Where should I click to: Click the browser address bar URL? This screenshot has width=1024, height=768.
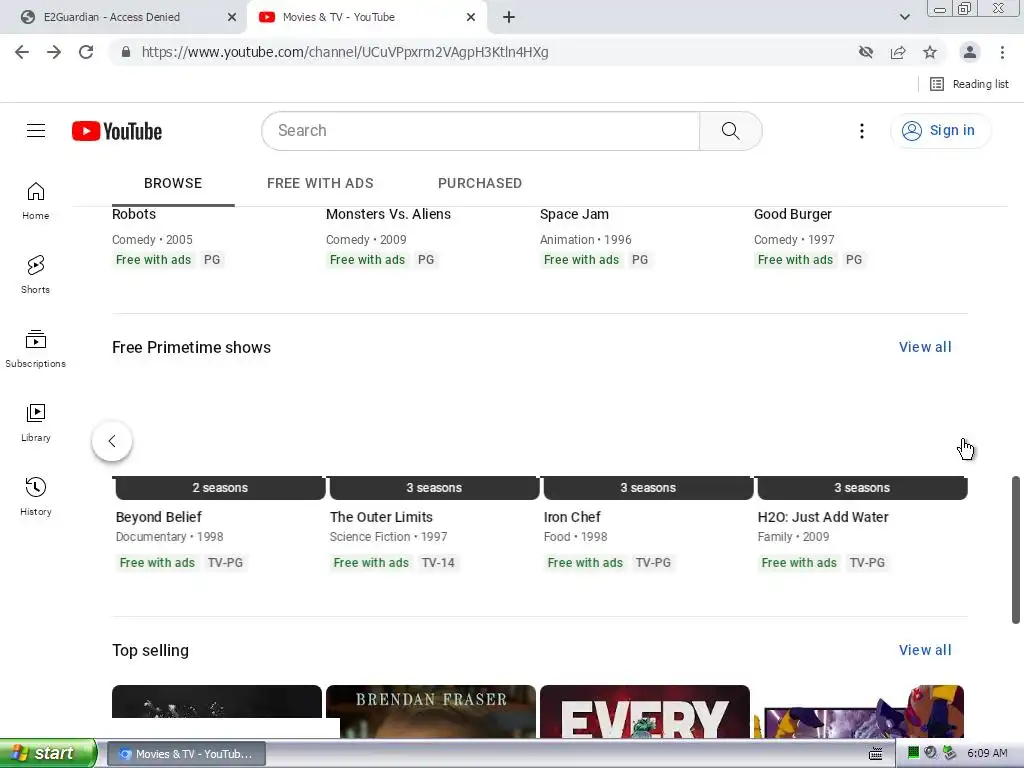click(345, 52)
